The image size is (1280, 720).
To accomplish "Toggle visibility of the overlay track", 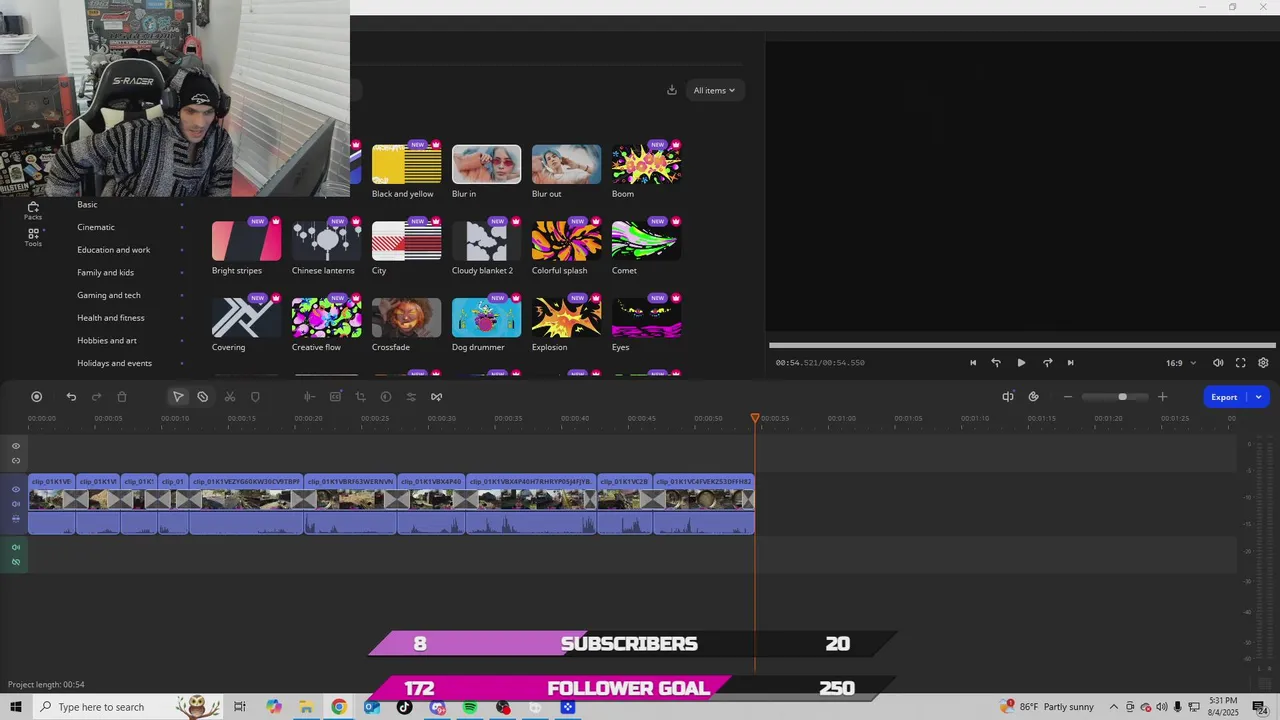I will point(16,446).
